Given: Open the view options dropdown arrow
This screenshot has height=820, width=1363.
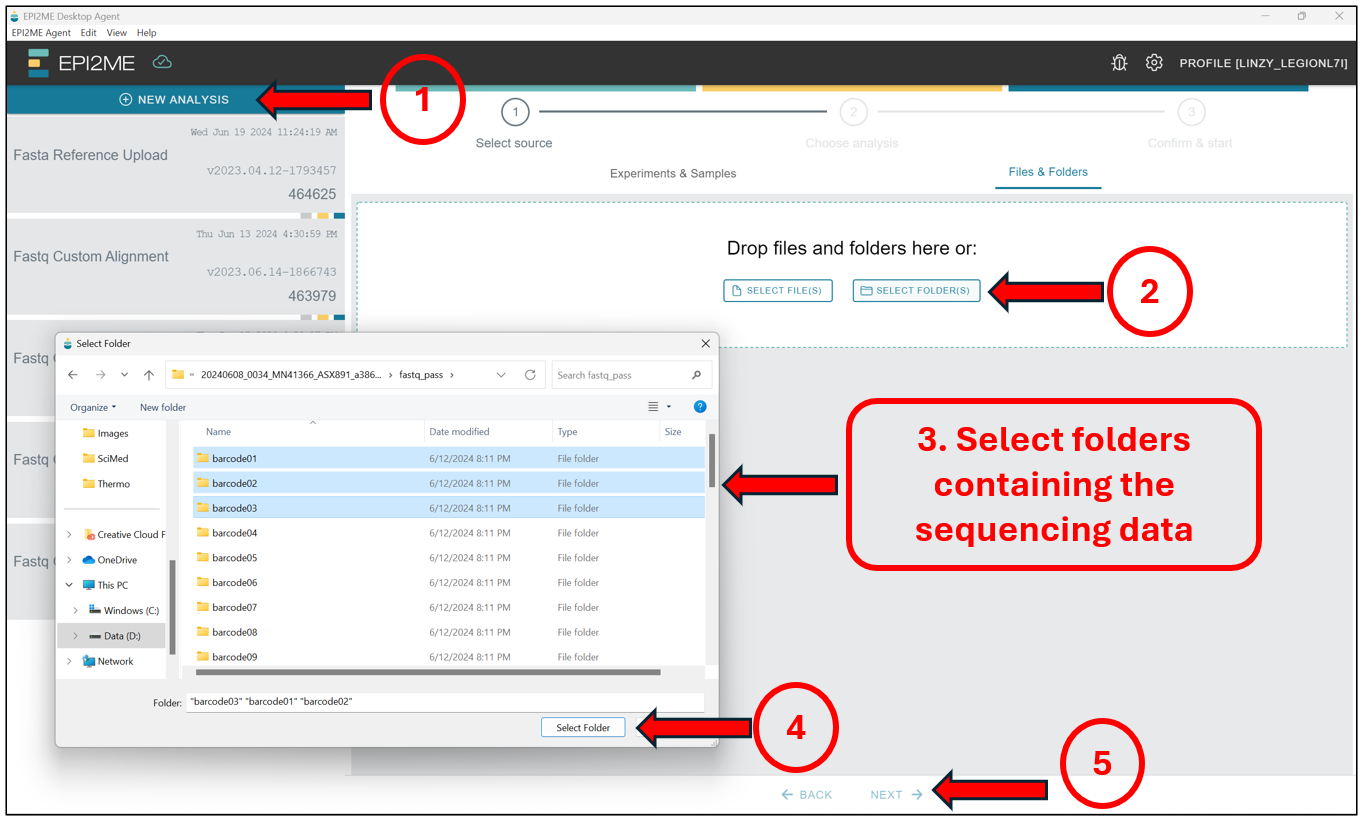Looking at the screenshot, I should click(669, 407).
